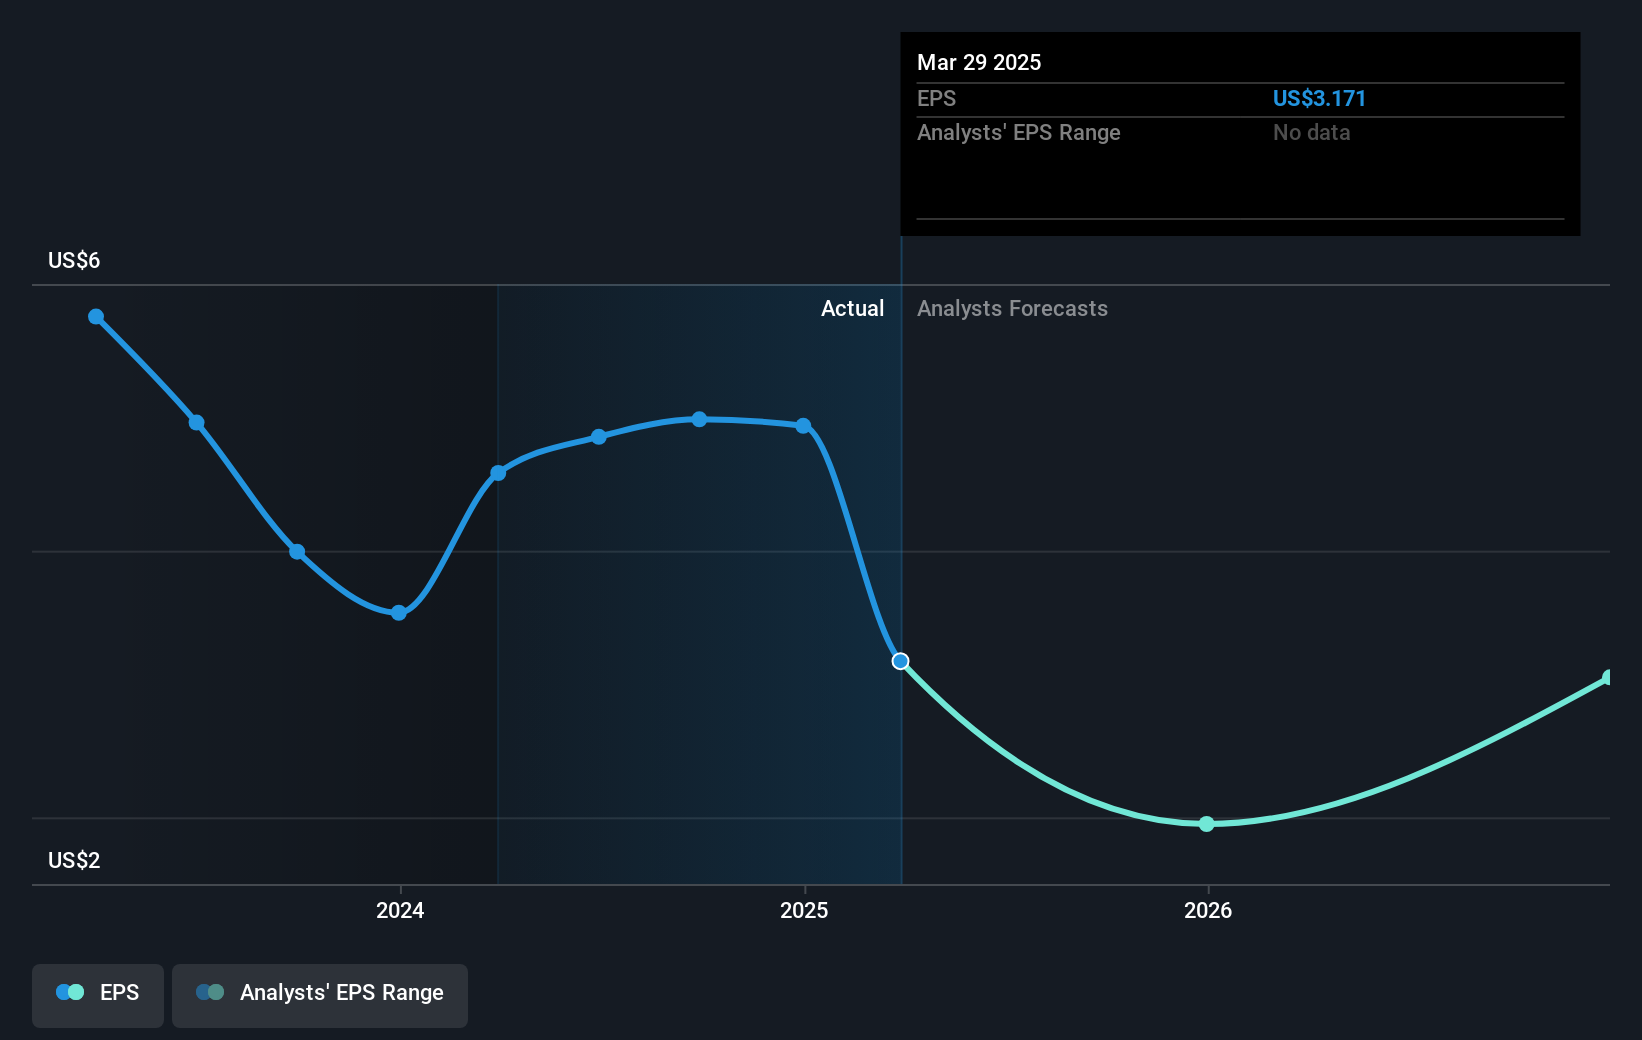The width and height of the screenshot is (1642, 1040).
Task: Click the last forecast point at chart's right edge
Action: (x=1607, y=678)
